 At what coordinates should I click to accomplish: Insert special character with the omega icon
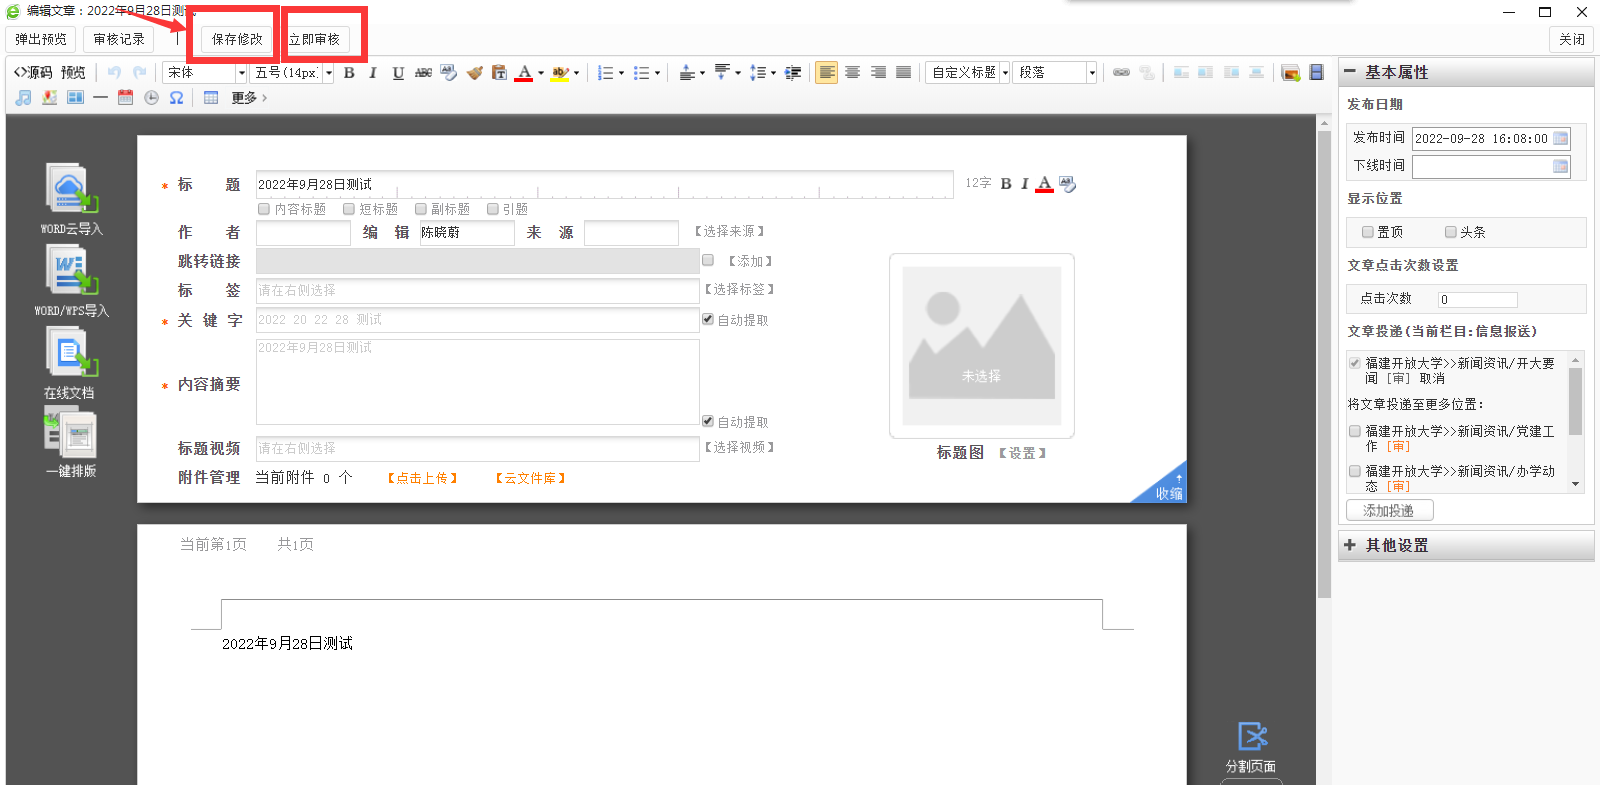coord(176,98)
